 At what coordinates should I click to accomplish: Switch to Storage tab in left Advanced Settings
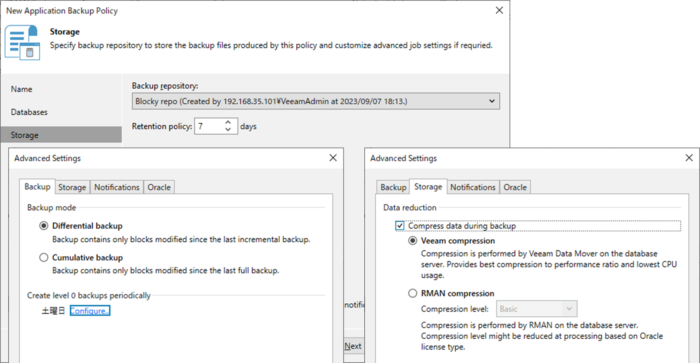pos(72,188)
